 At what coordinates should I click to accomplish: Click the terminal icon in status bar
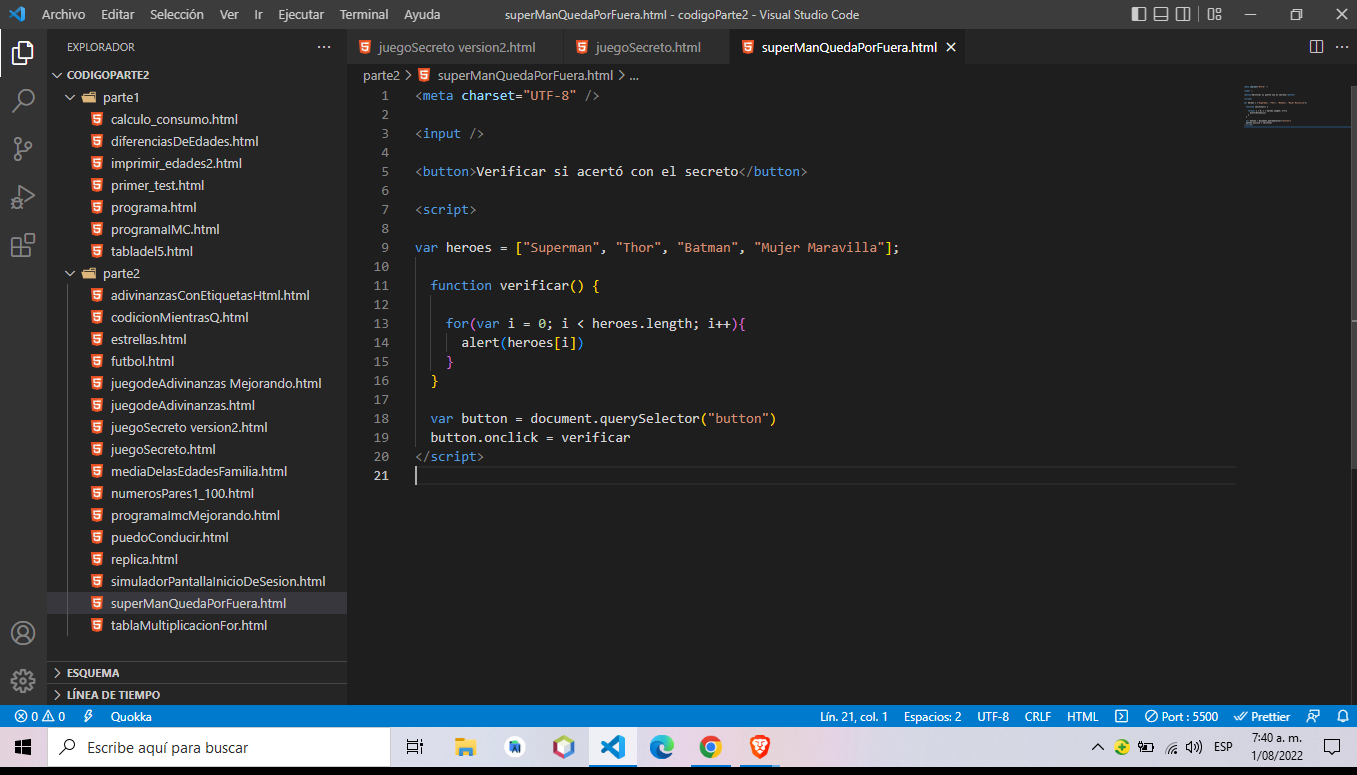[1122, 717]
